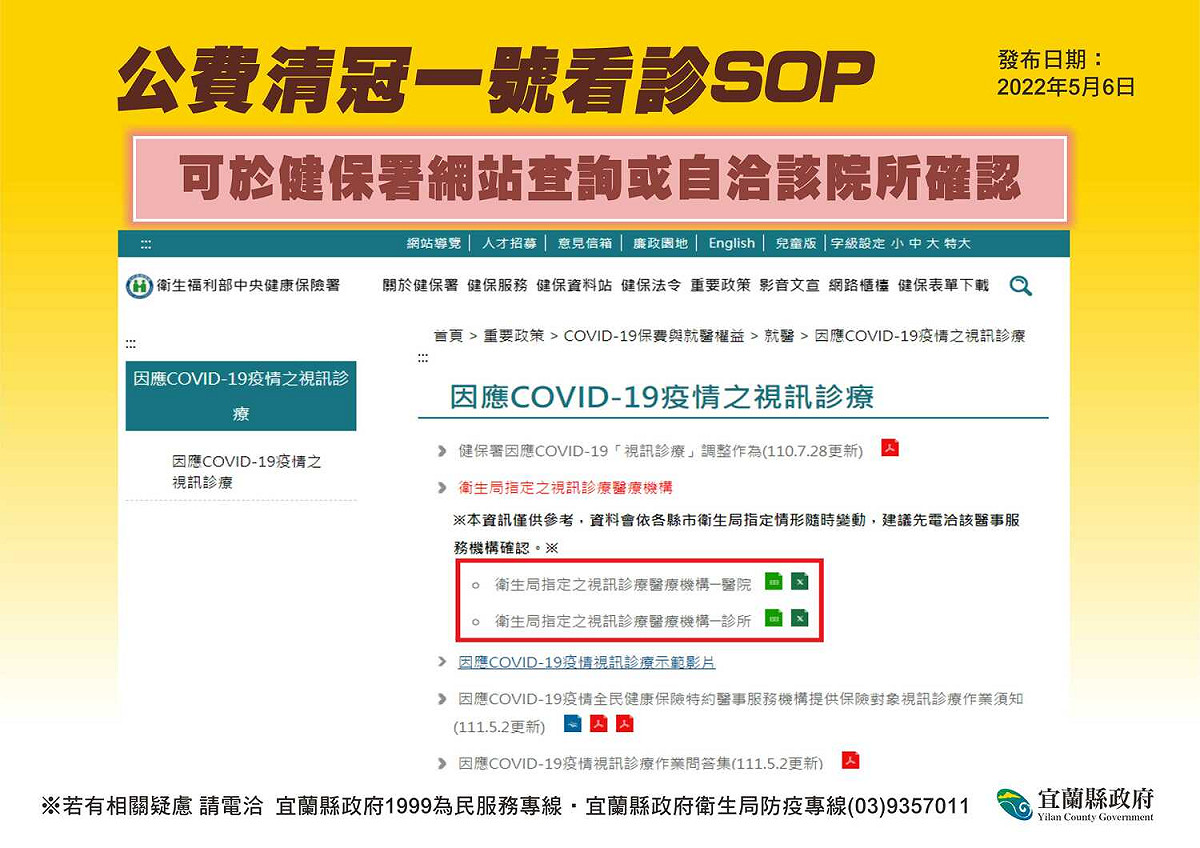Expand chevron before 視訊診療示範影片 link
This screenshot has width=1200, height=848.
pos(442,662)
